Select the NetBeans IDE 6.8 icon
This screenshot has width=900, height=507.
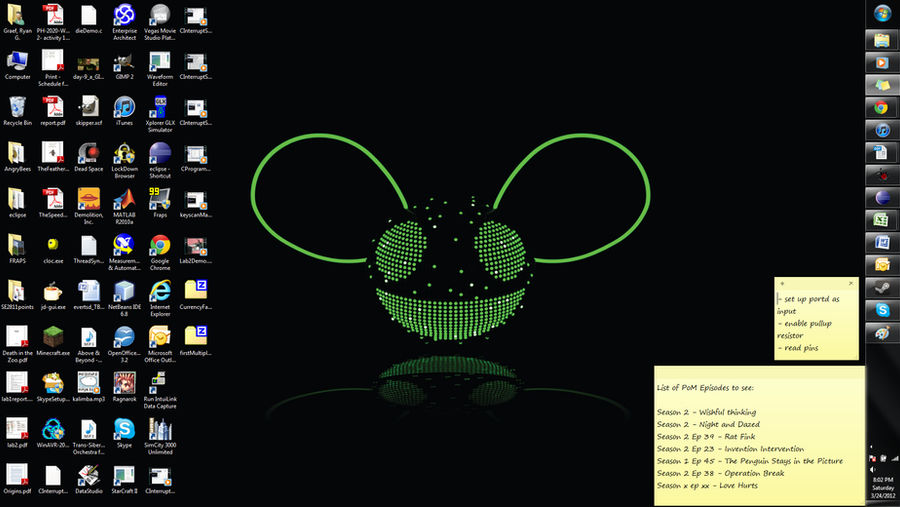point(124,299)
